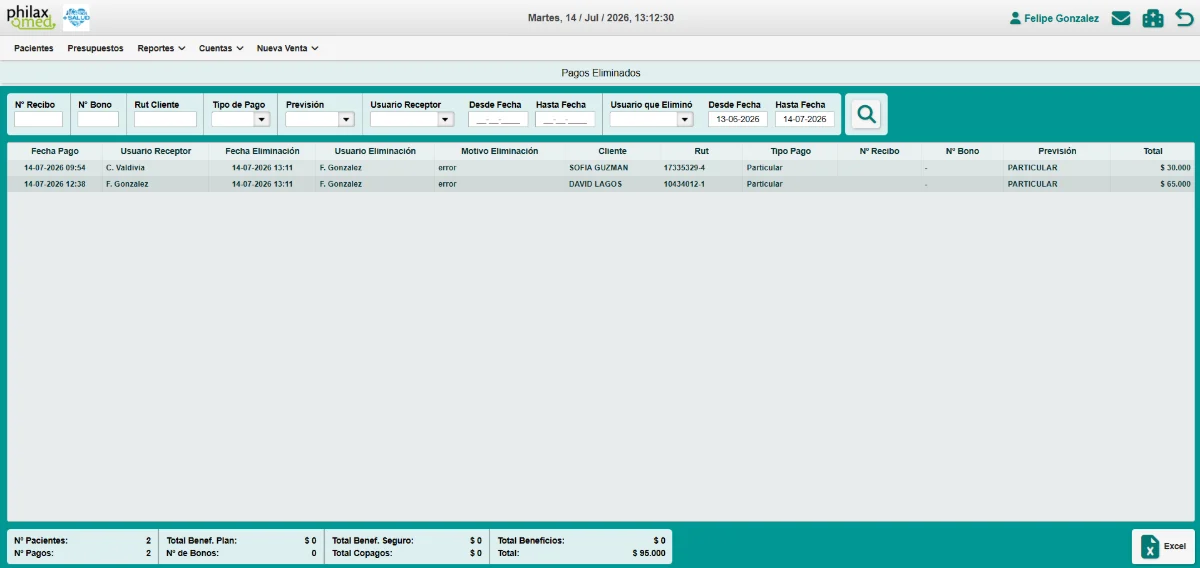Viewport: 1200px width, 568px height.
Task: Sort by the N° Recibo column header
Action: pyautogui.click(x=879, y=151)
